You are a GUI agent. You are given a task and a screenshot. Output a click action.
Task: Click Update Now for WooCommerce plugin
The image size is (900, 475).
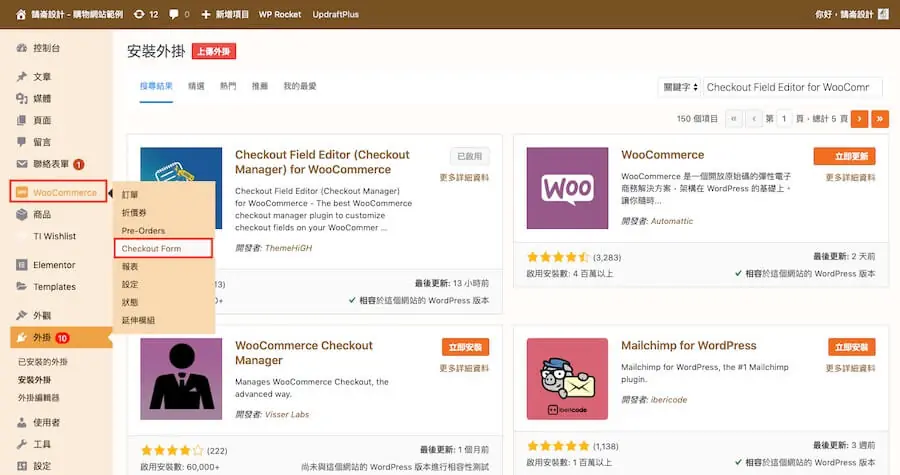844,156
